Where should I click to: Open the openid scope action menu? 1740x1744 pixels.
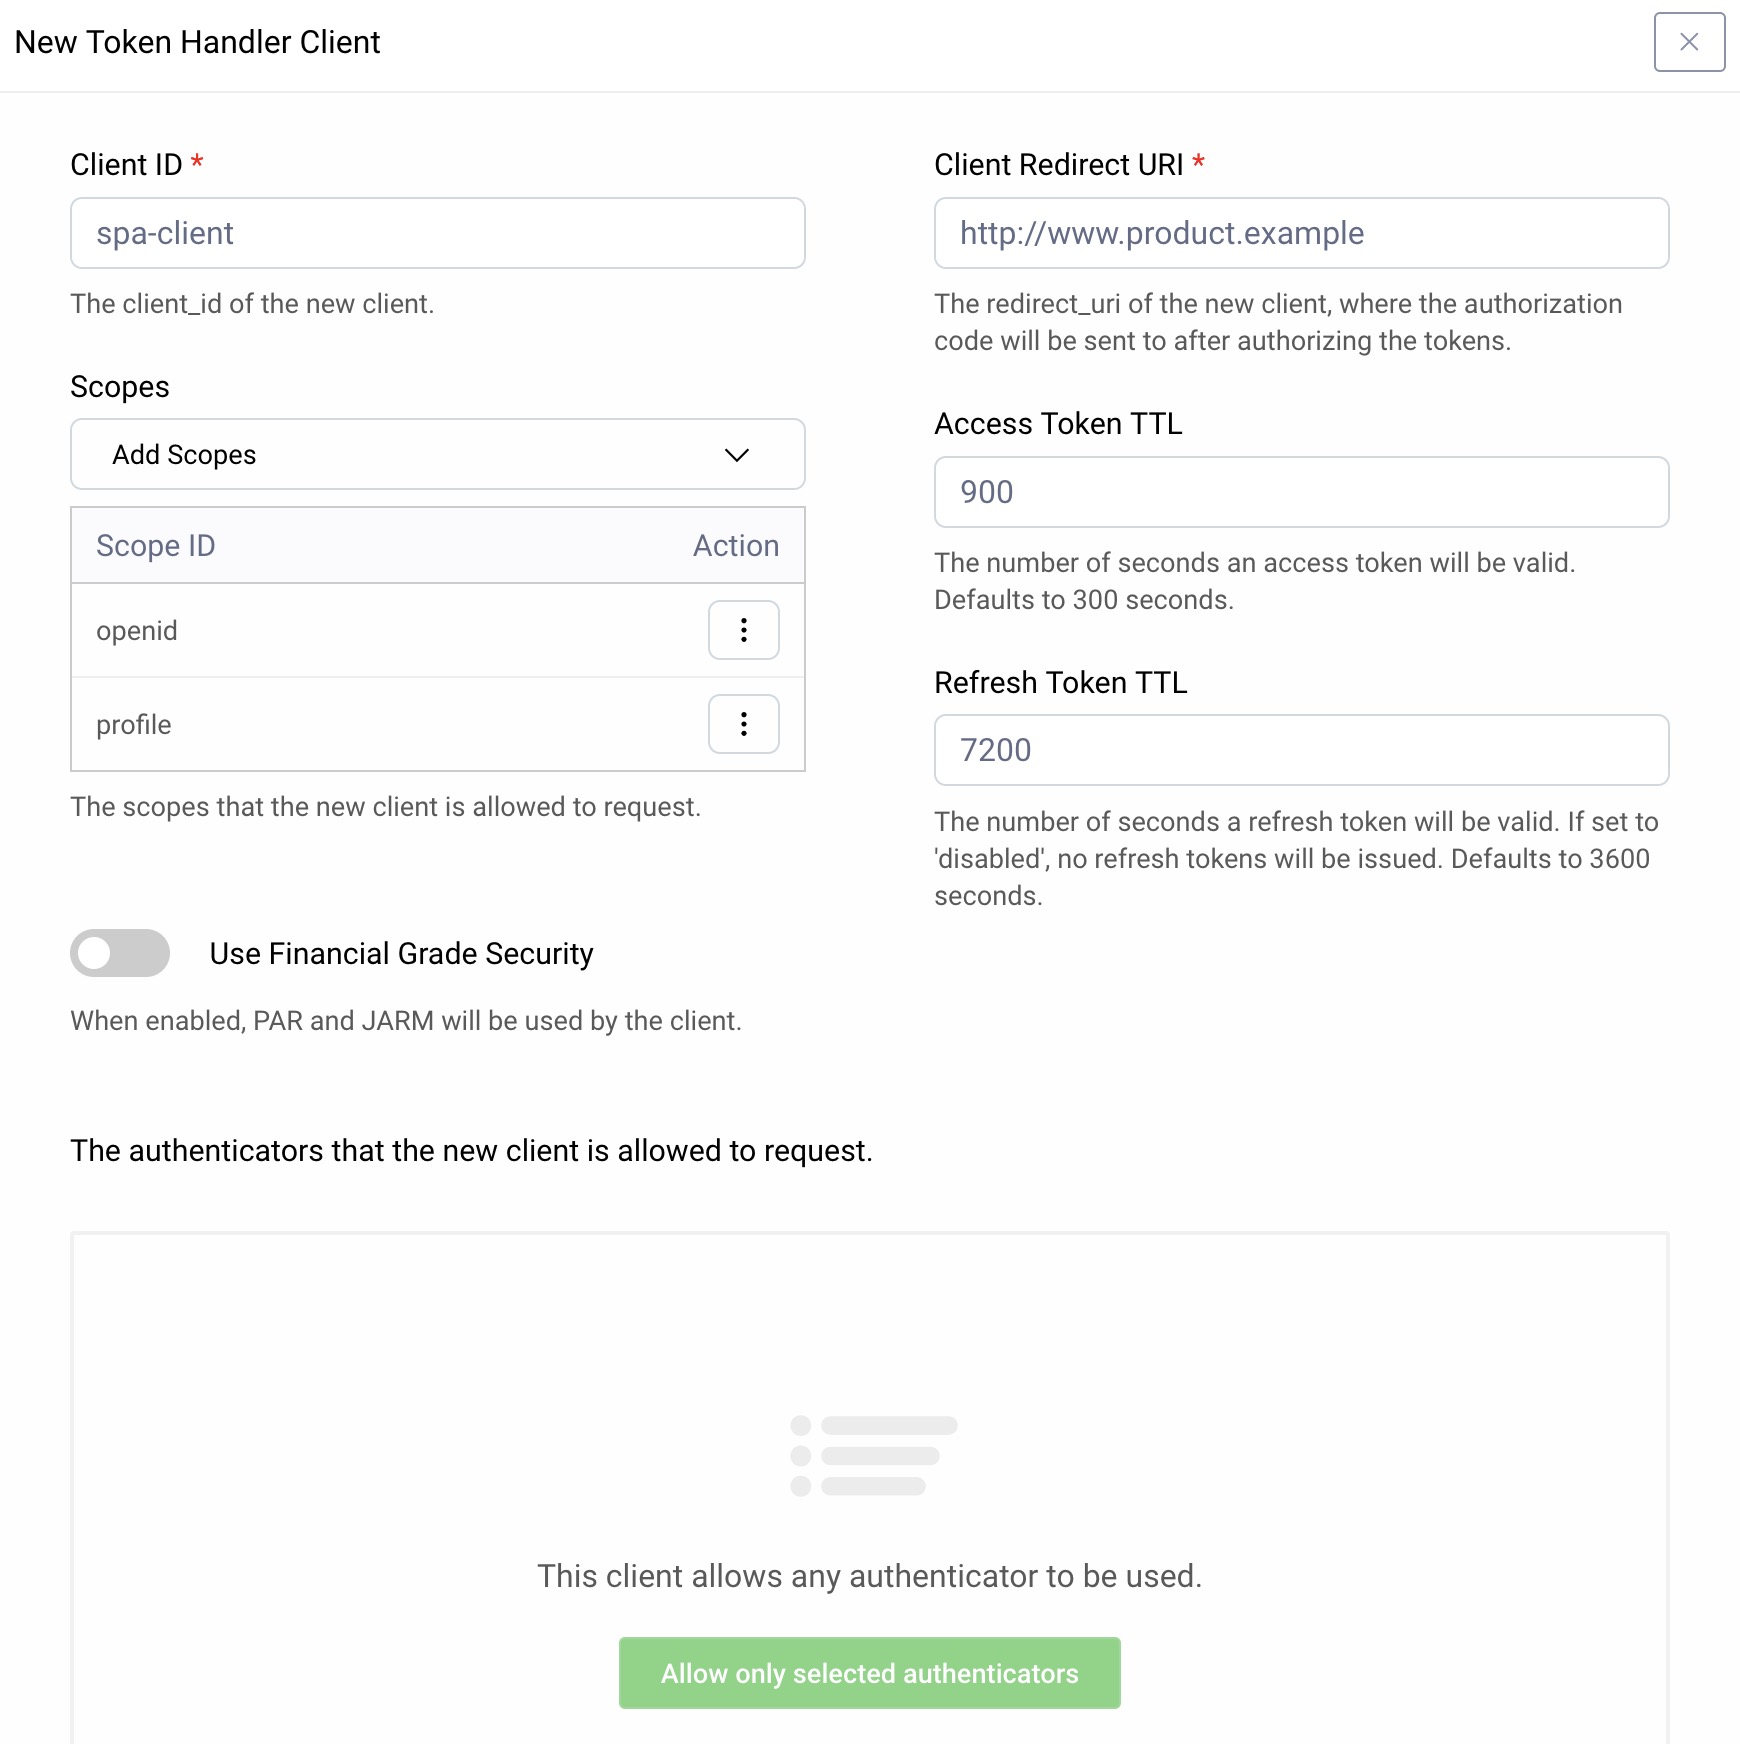743,630
